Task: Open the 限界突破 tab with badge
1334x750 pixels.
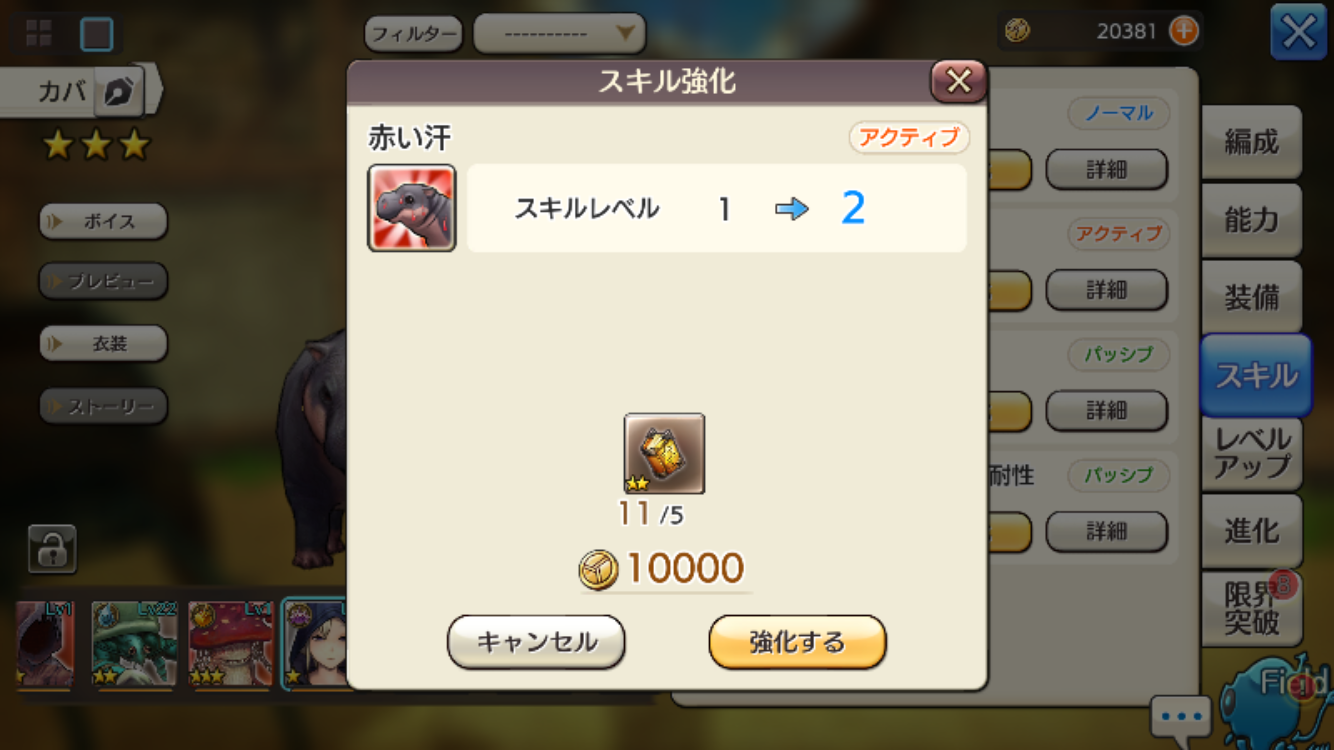Action: tap(1251, 608)
